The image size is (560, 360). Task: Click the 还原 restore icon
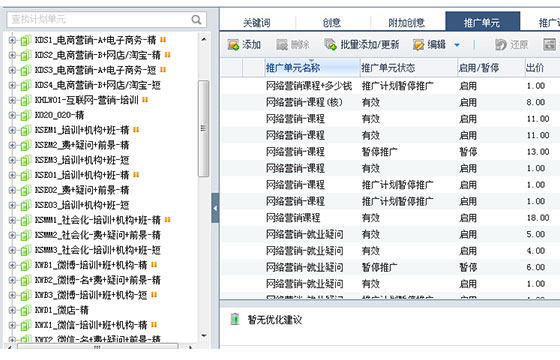[501, 45]
